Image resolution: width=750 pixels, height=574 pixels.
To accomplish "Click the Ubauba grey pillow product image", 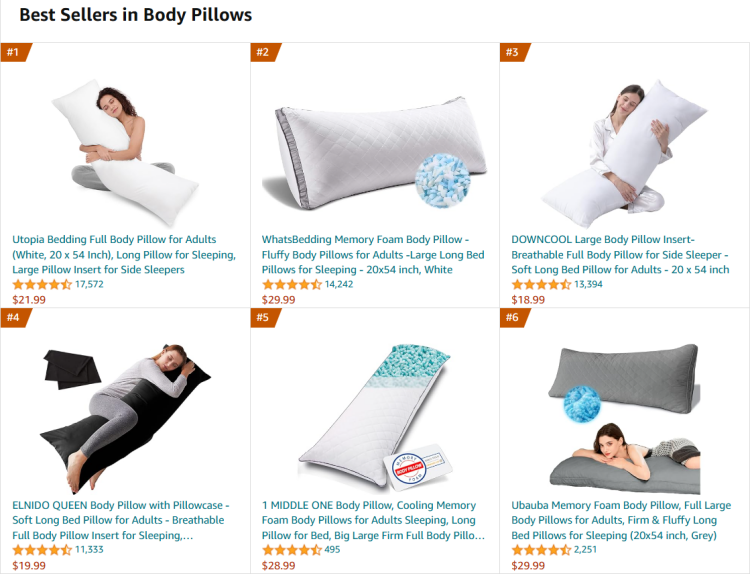I will coord(624,419).
